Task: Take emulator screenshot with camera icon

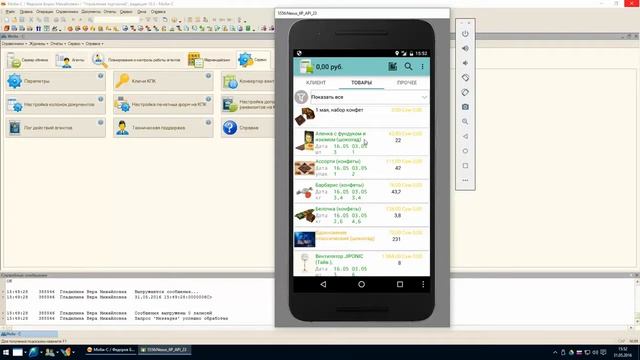Action: 465,107
